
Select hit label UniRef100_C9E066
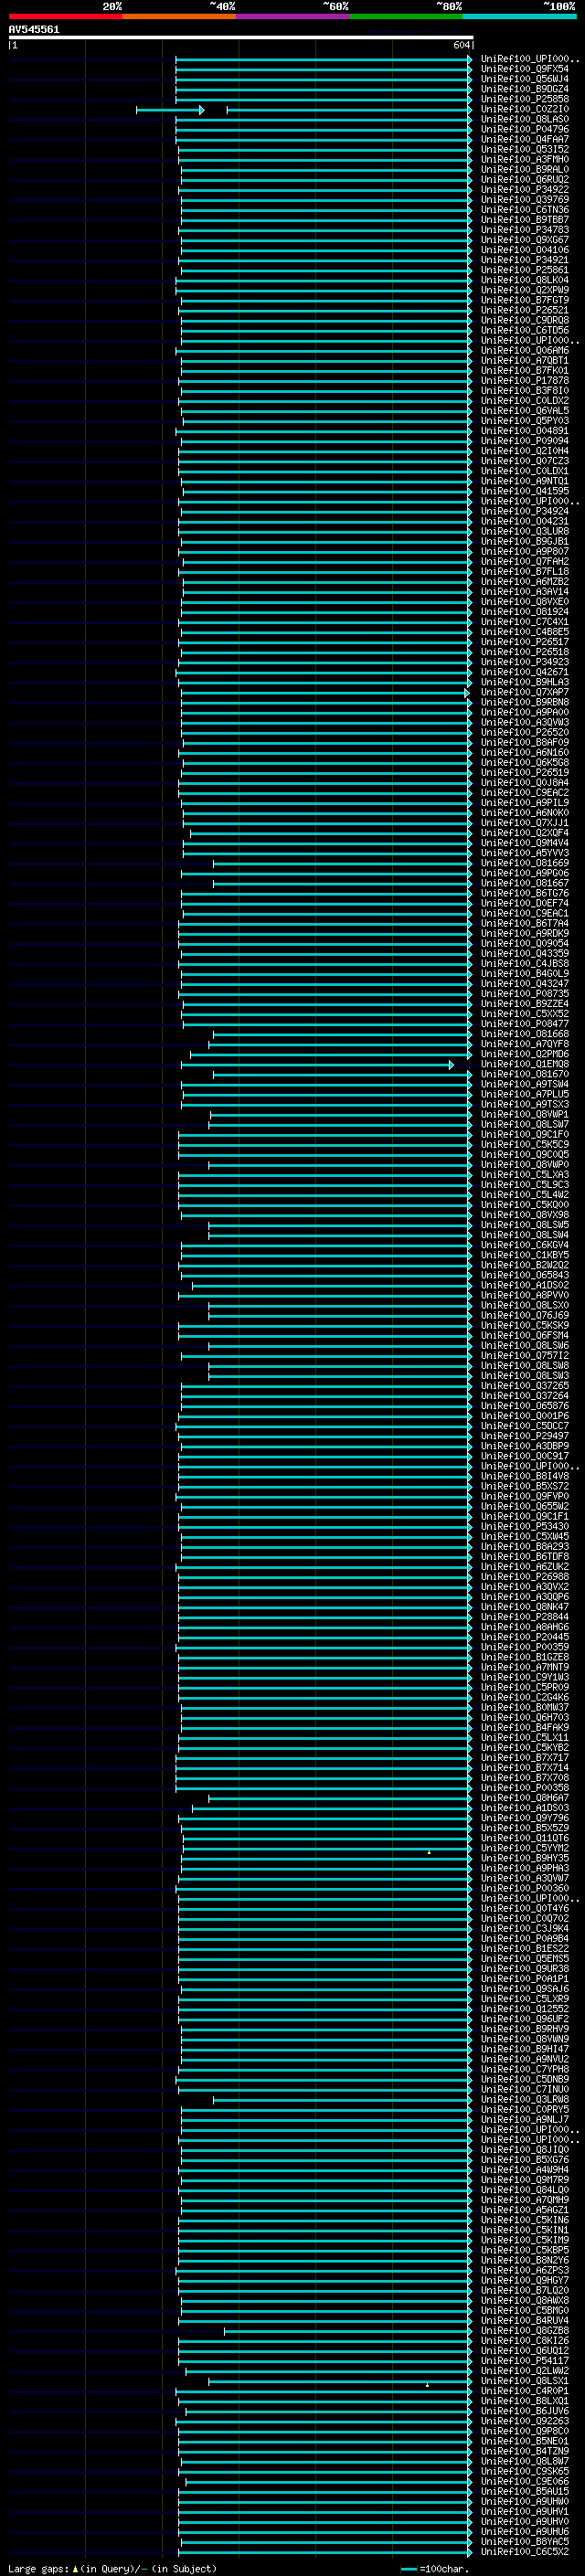pos(524,2481)
